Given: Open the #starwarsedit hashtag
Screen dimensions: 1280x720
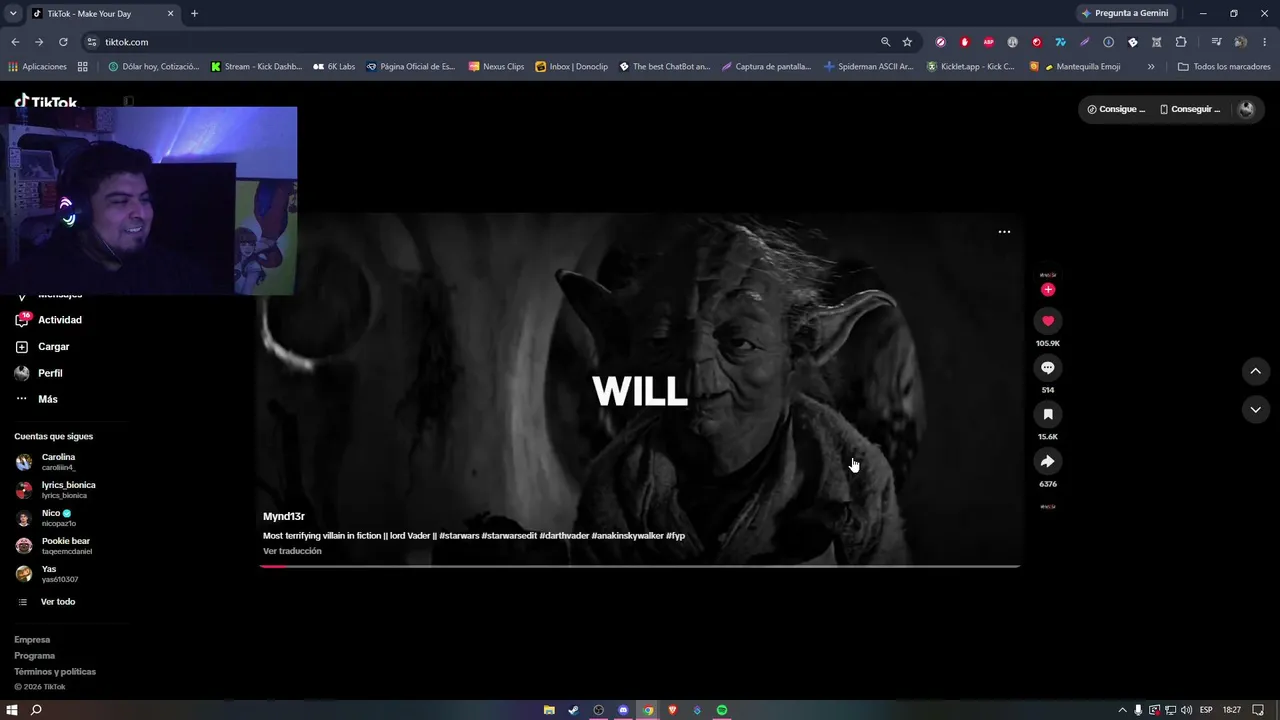Looking at the screenshot, I should pos(509,536).
